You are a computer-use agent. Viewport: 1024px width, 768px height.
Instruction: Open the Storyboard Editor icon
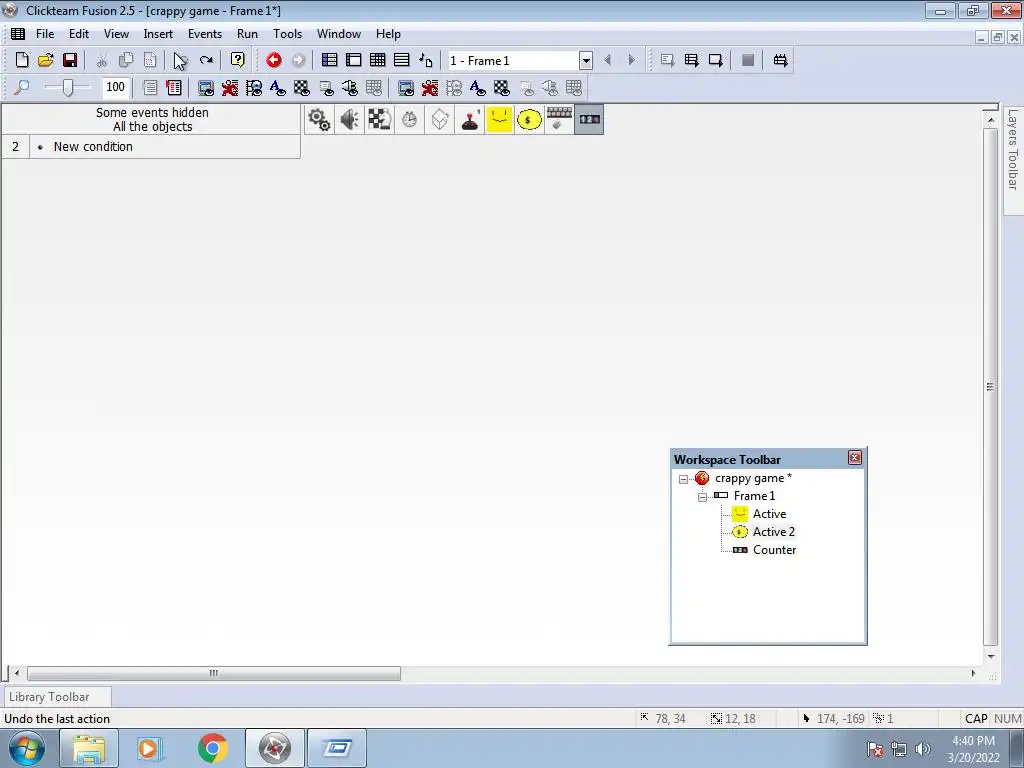329,61
